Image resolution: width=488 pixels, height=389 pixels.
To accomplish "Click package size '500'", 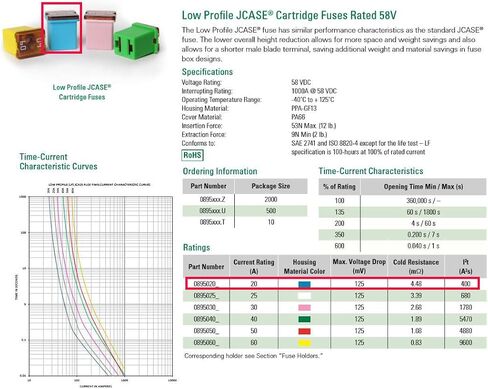I will (271, 211).
